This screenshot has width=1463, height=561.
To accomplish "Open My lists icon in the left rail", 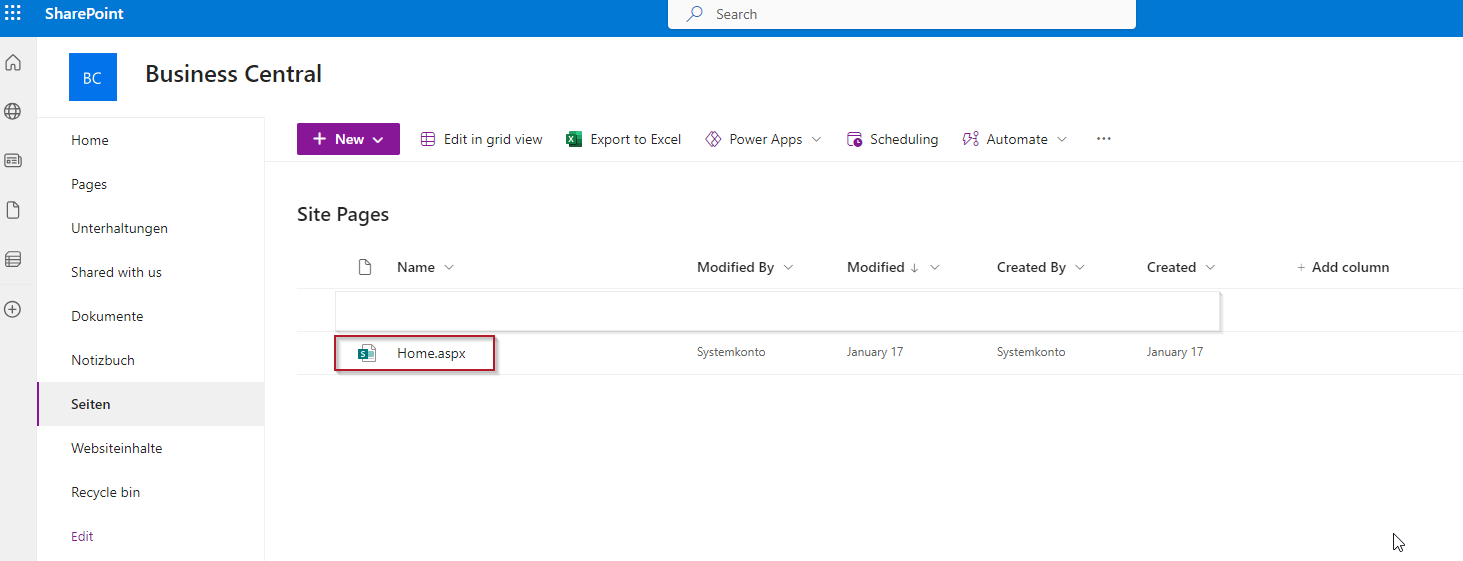I will pos(13,259).
